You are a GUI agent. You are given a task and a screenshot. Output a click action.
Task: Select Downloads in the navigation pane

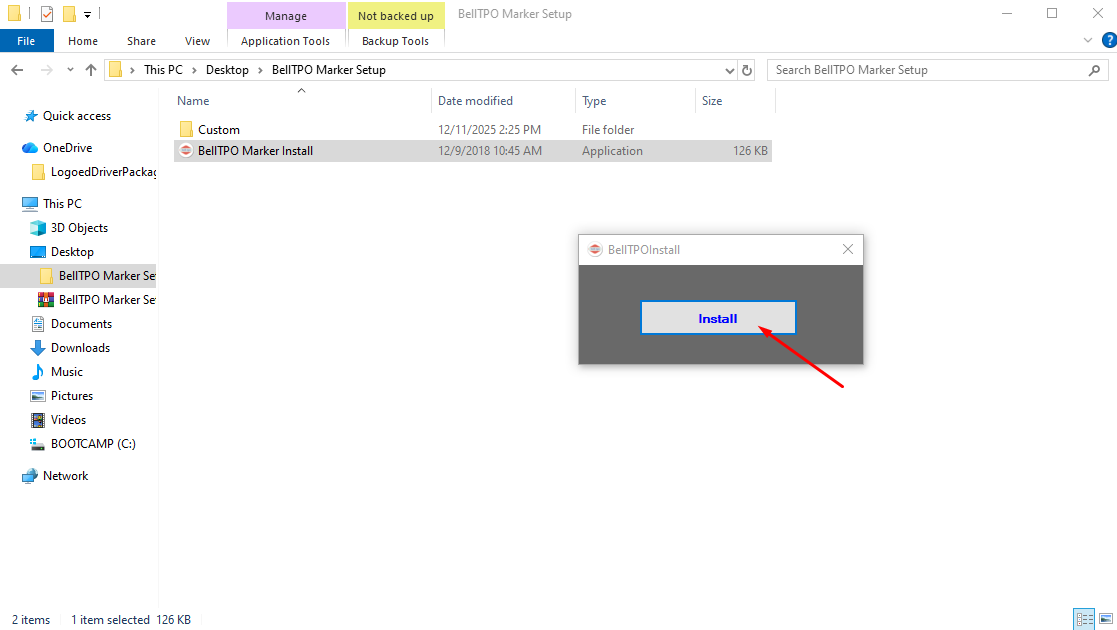pos(80,348)
